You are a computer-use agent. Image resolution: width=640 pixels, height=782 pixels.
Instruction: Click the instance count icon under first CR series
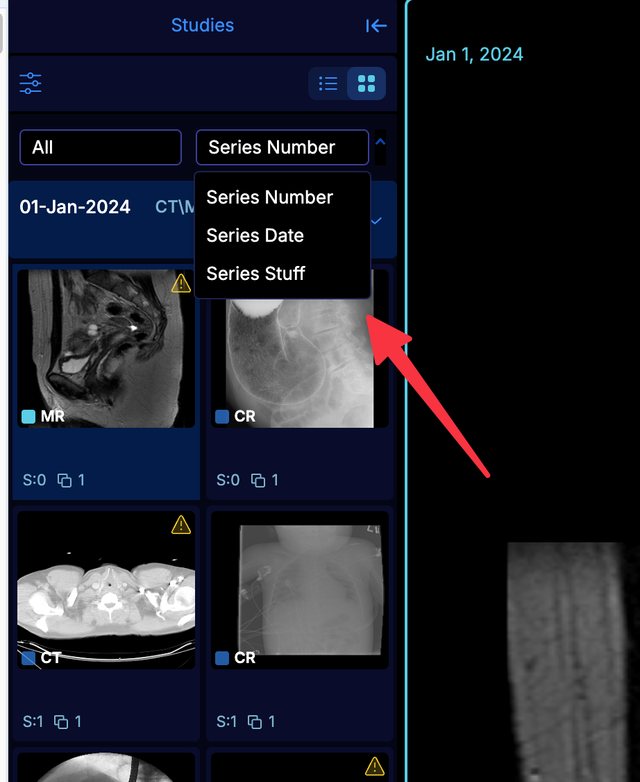coord(258,480)
